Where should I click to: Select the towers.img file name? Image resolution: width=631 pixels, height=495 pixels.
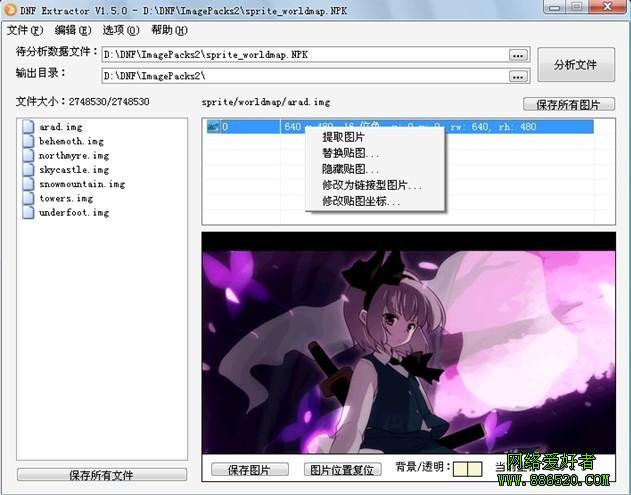66,198
